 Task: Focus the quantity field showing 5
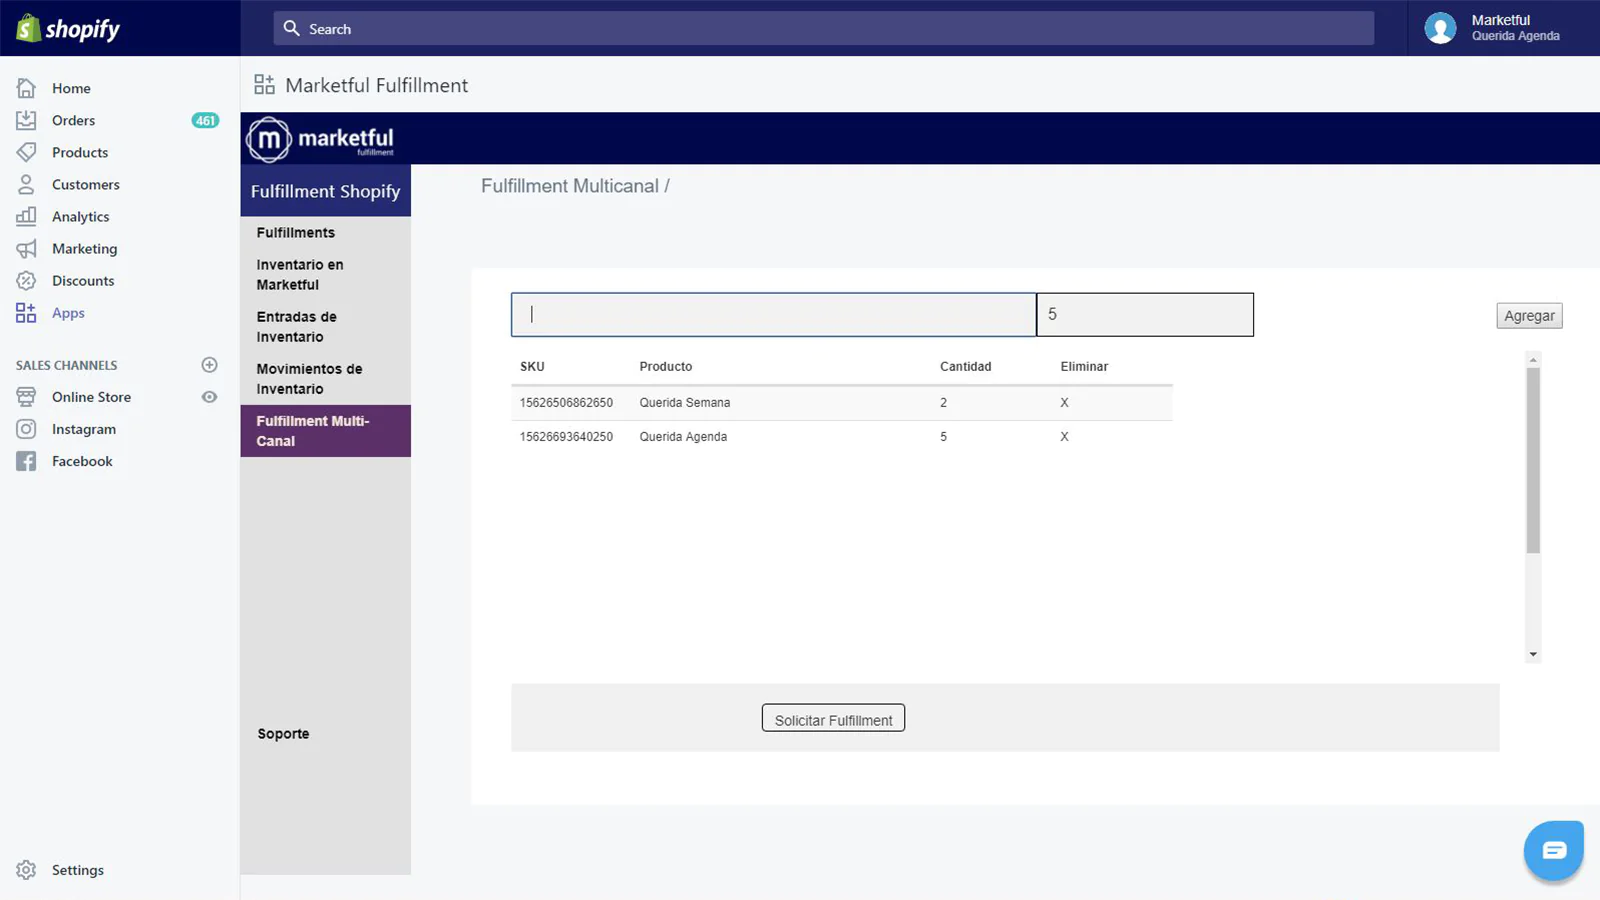tap(1144, 315)
